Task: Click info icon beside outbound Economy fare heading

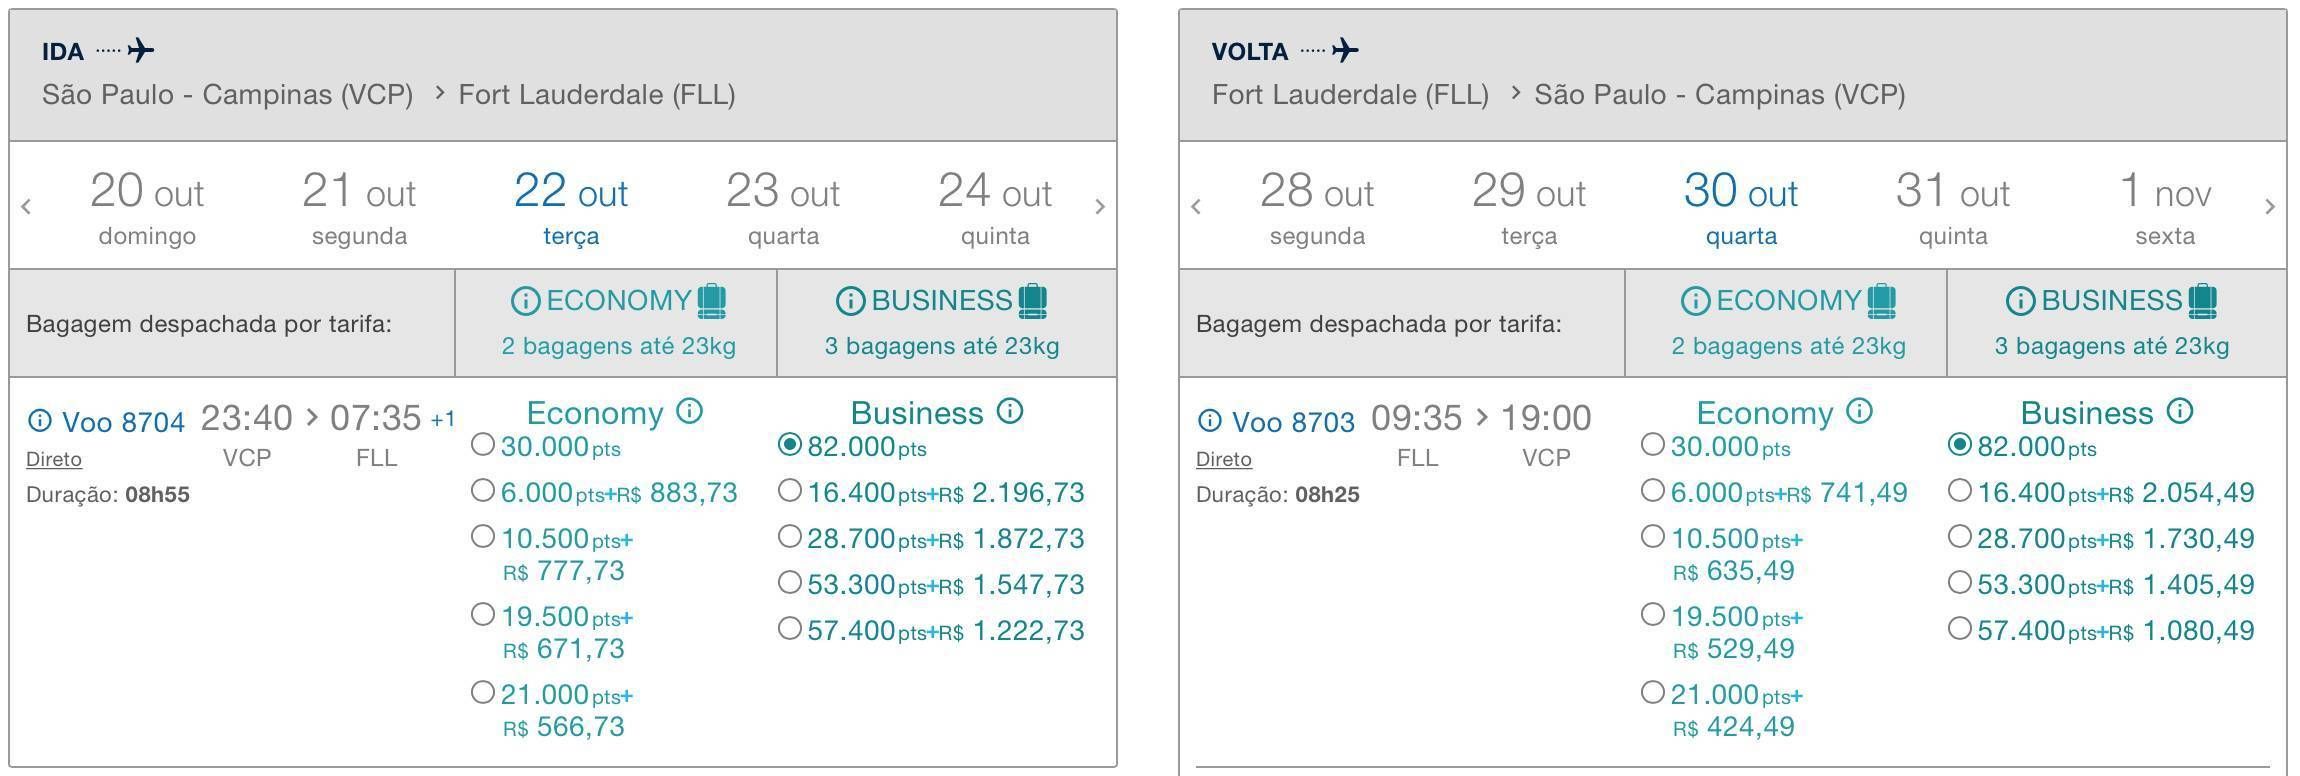Action: click(690, 411)
